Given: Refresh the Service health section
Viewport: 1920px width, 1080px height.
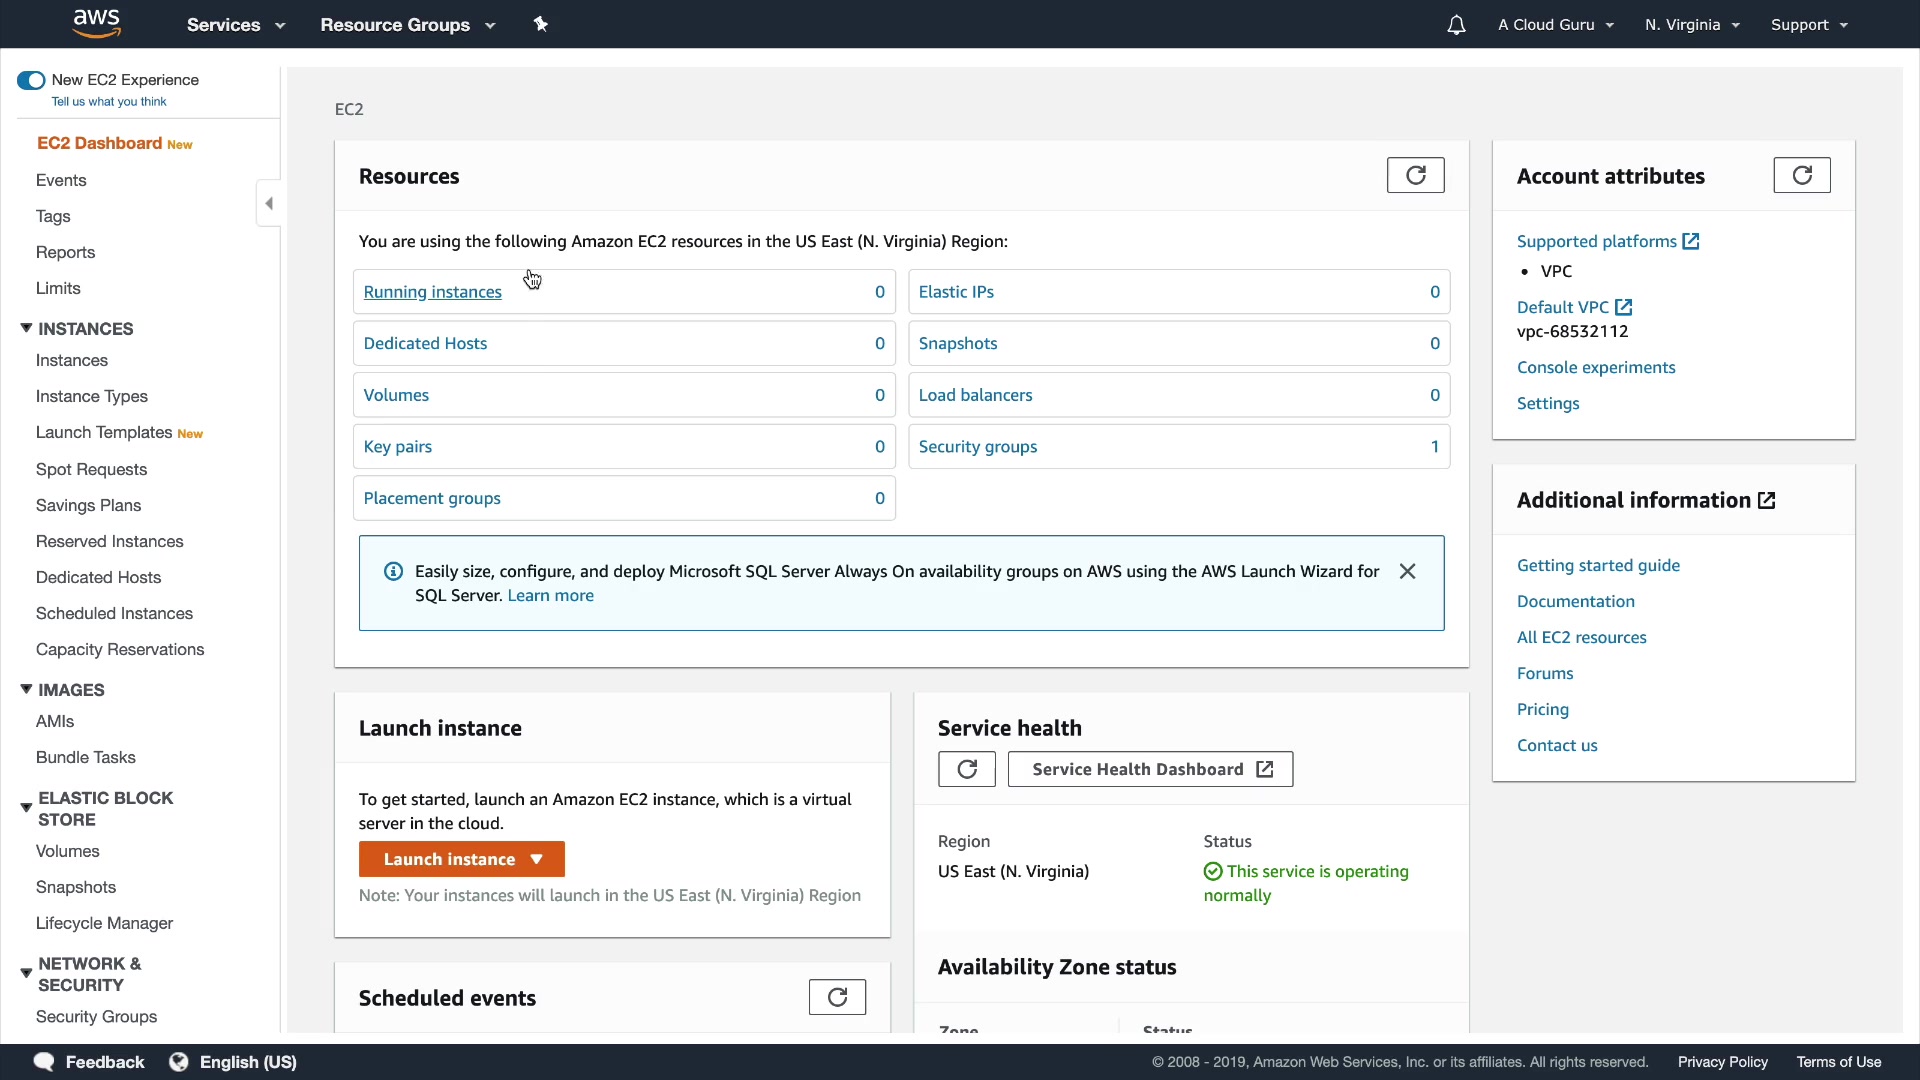Looking at the screenshot, I should coord(966,769).
